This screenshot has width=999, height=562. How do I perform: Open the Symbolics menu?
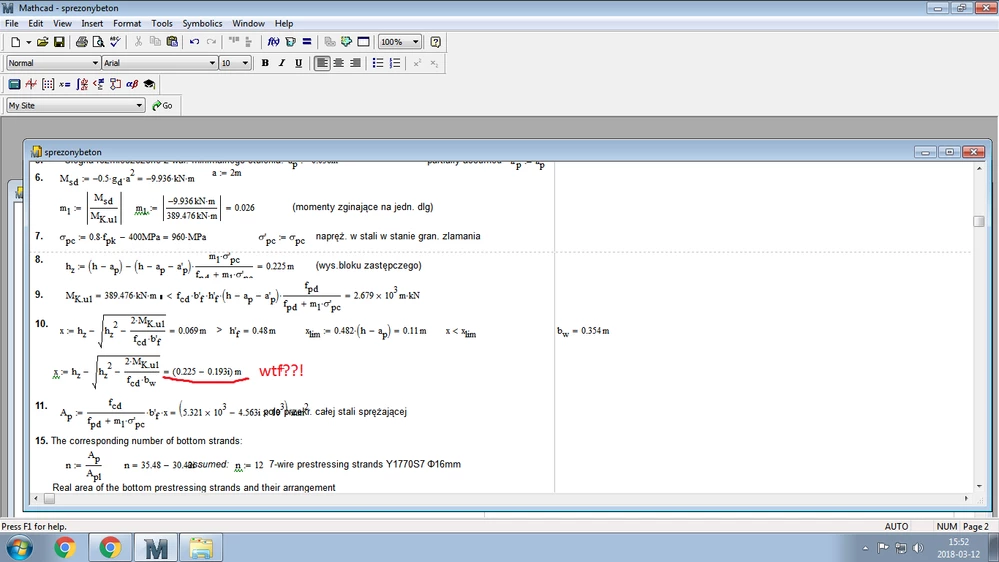click(202, 24)
